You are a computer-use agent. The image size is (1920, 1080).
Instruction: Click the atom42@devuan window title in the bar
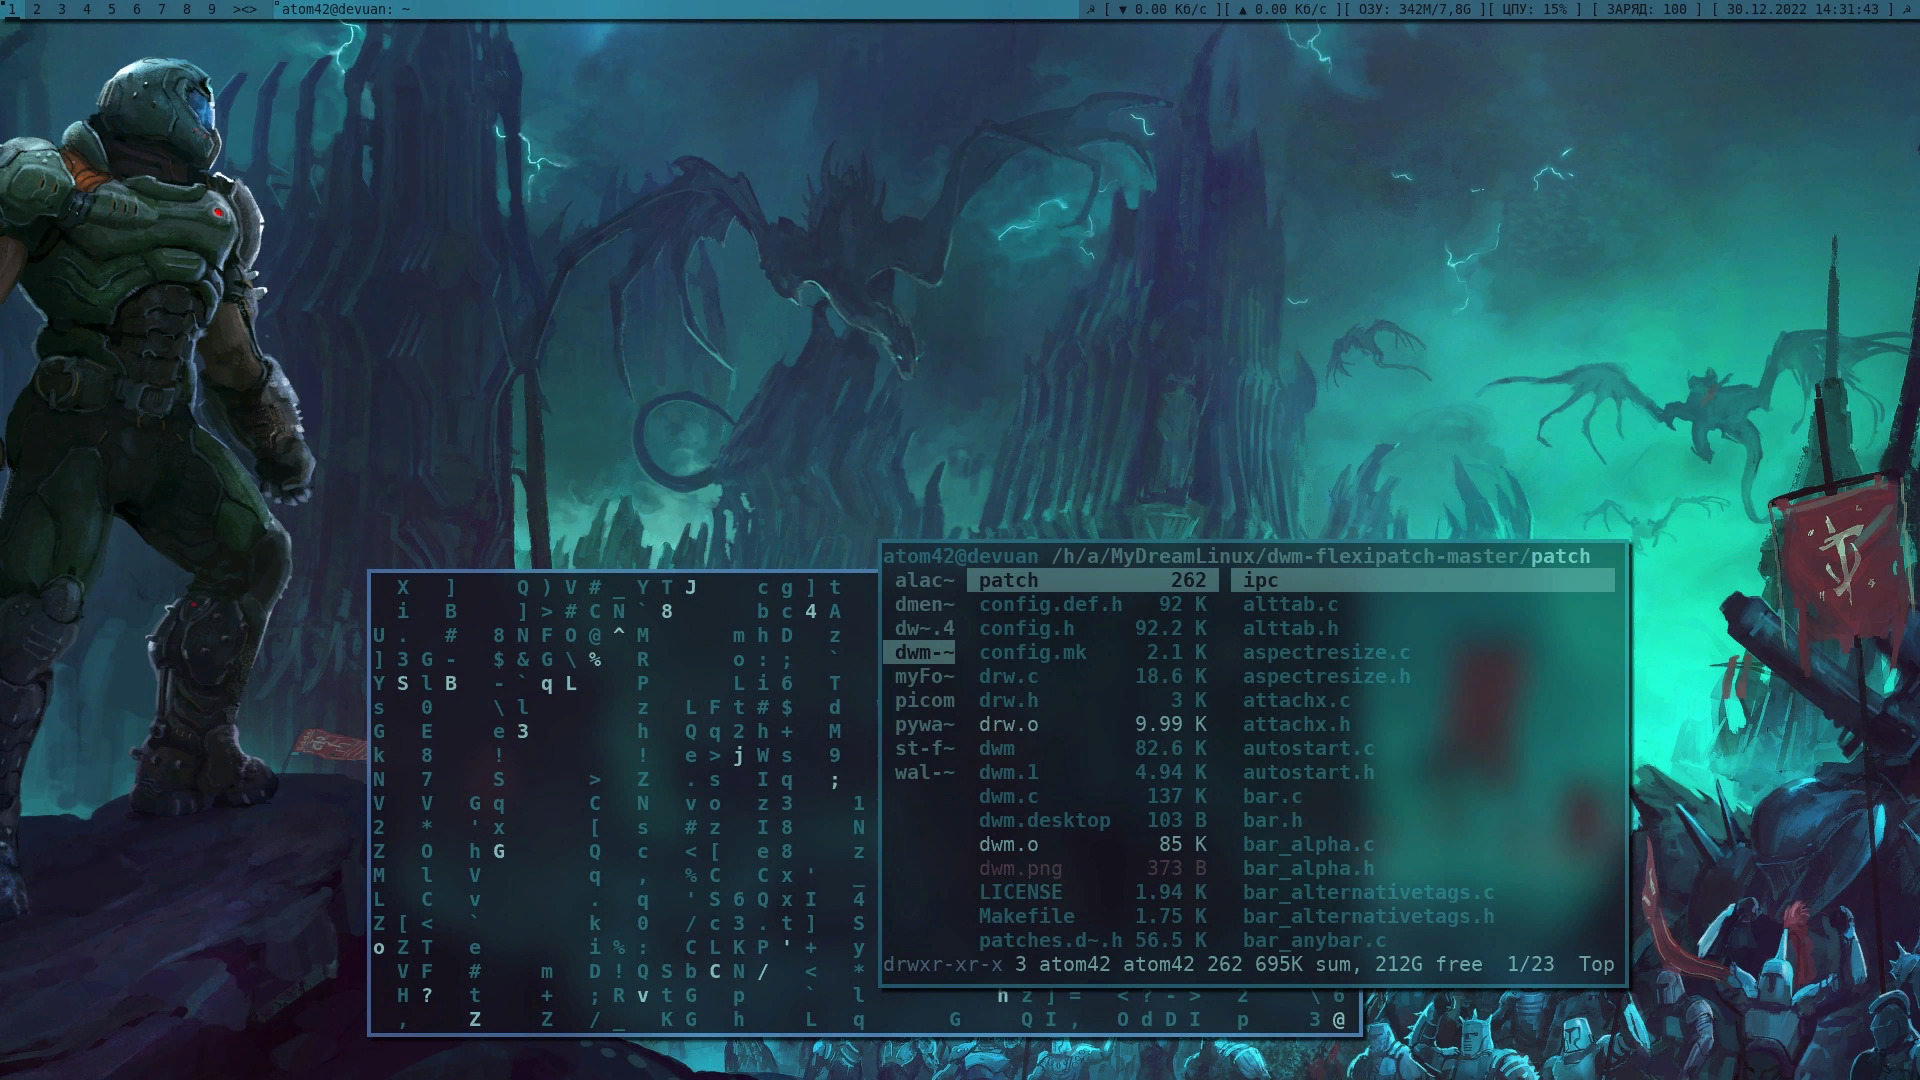pos(345,9)
